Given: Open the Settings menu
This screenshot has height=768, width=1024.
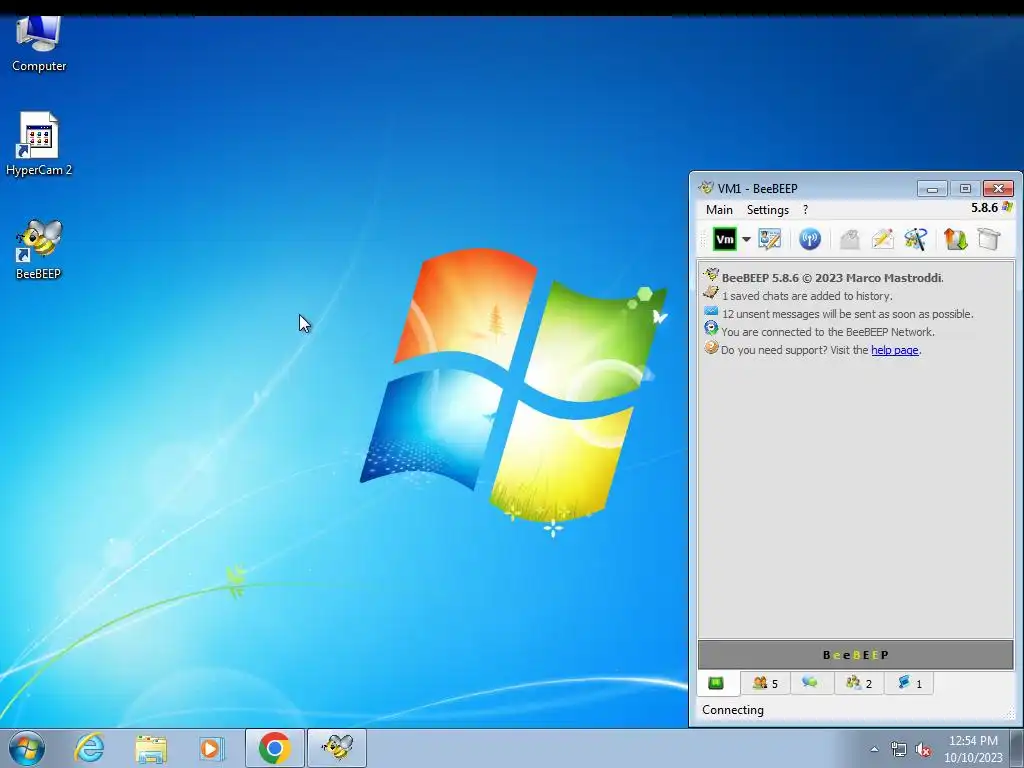Looking at the screenshot, I should tap(768, 210).
